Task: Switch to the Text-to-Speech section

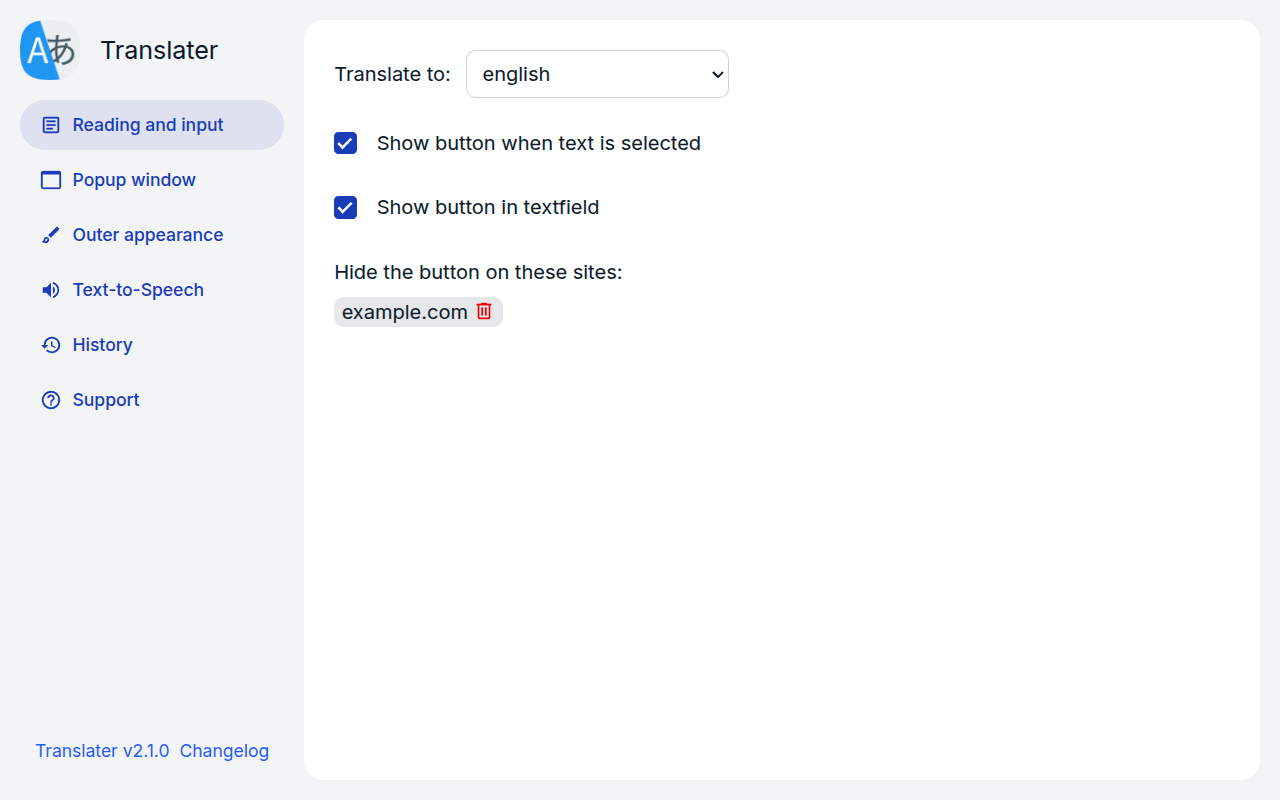Action: 138,290
